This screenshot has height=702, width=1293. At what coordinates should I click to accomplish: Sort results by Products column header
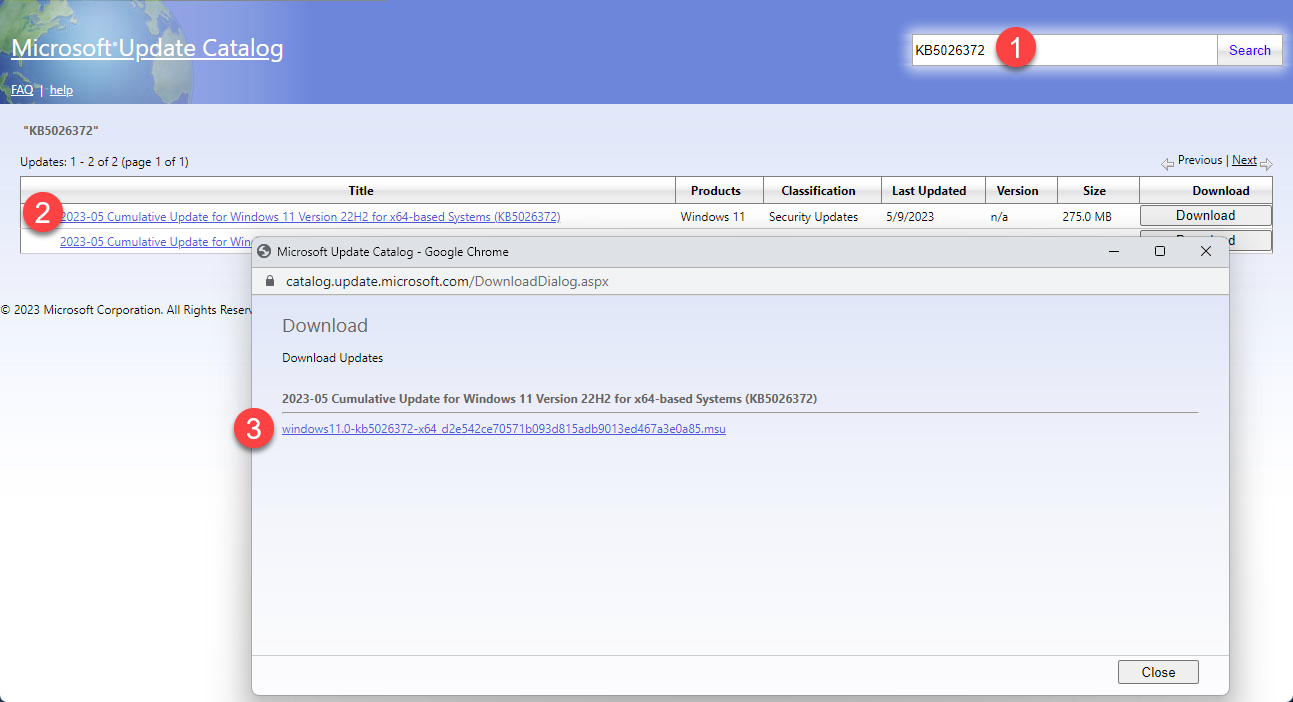click(715, 191)
